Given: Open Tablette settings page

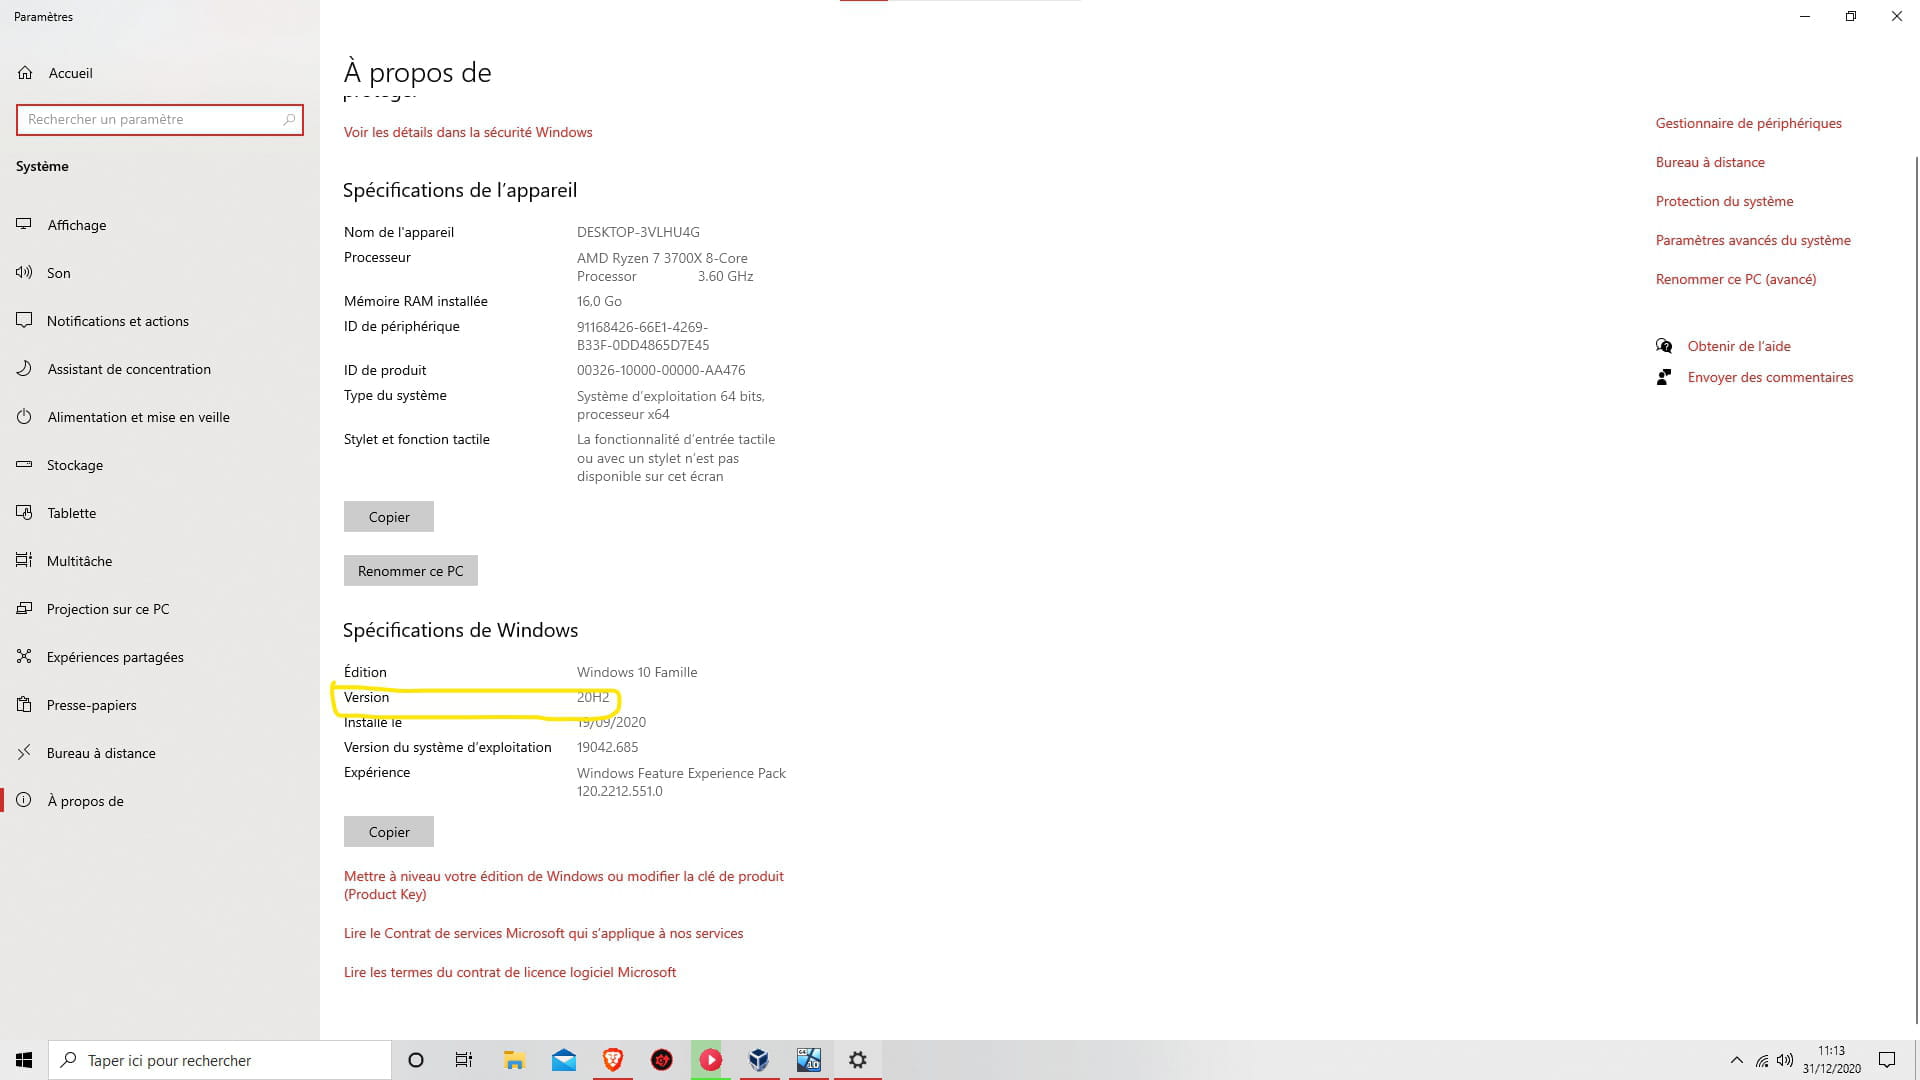Looking at the screenshot, I should point(160,513).
